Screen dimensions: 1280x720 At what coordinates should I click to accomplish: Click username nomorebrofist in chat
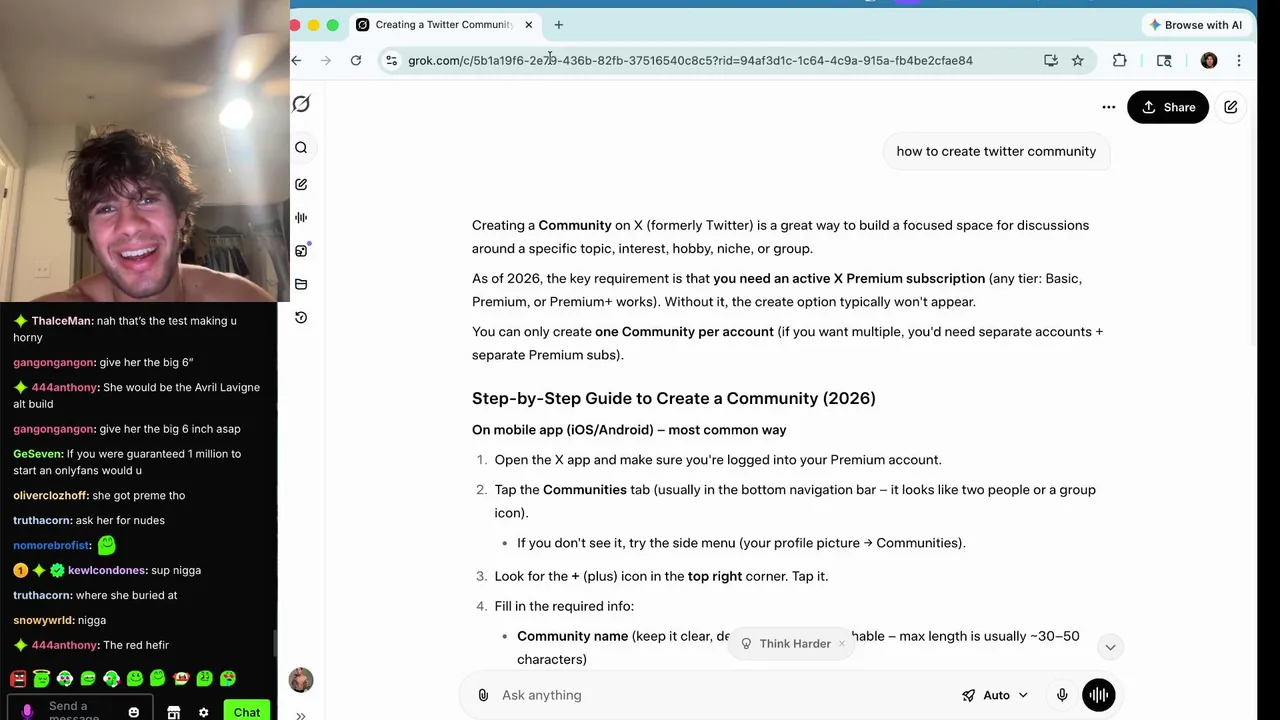[52, 545]
